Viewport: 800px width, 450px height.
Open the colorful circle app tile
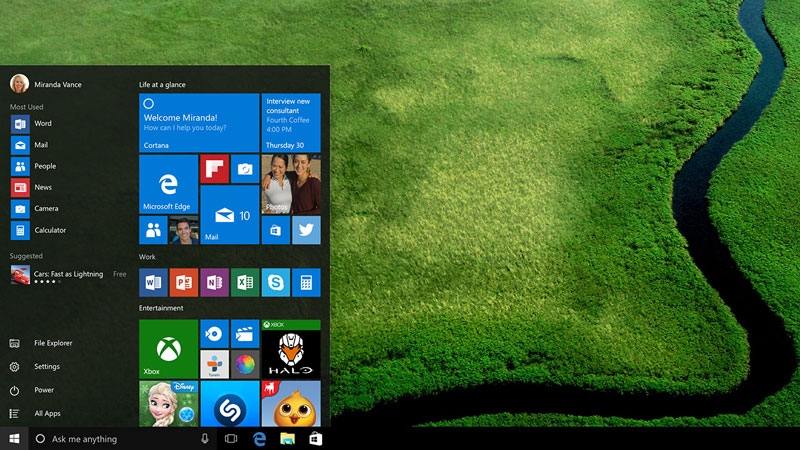pyautogui.click(x=245, y=364)
